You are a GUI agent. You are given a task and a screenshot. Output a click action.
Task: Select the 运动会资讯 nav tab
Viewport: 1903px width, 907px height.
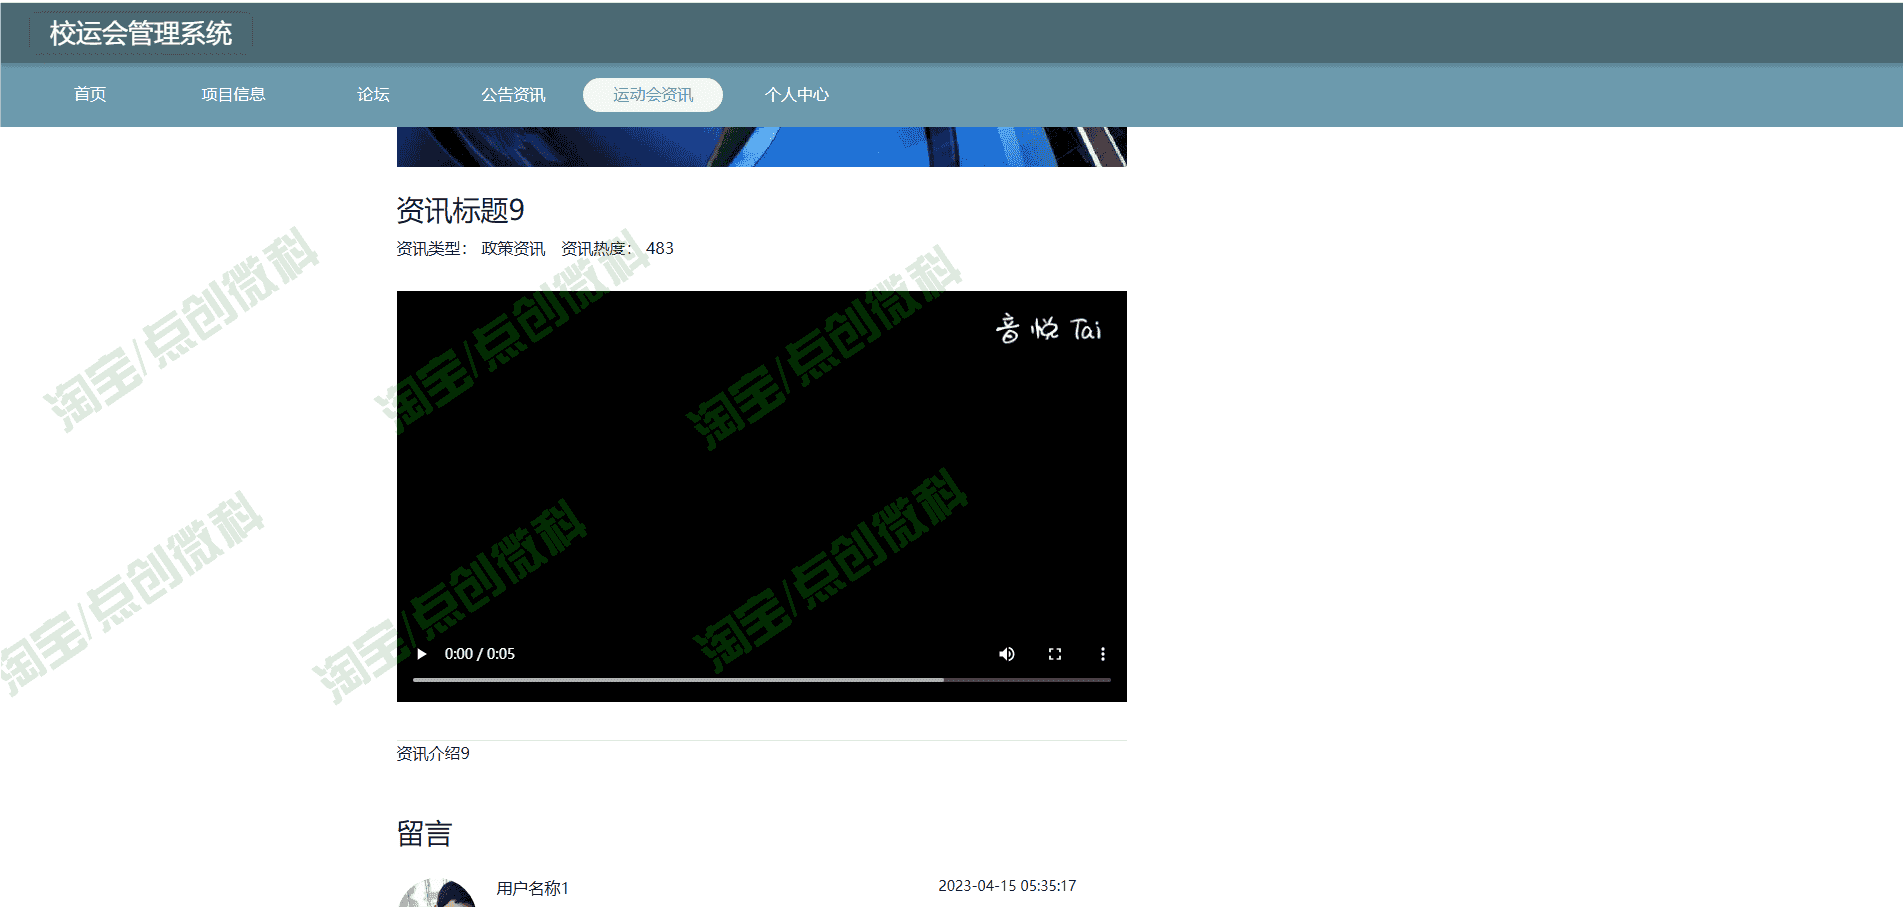coord(653,95)
